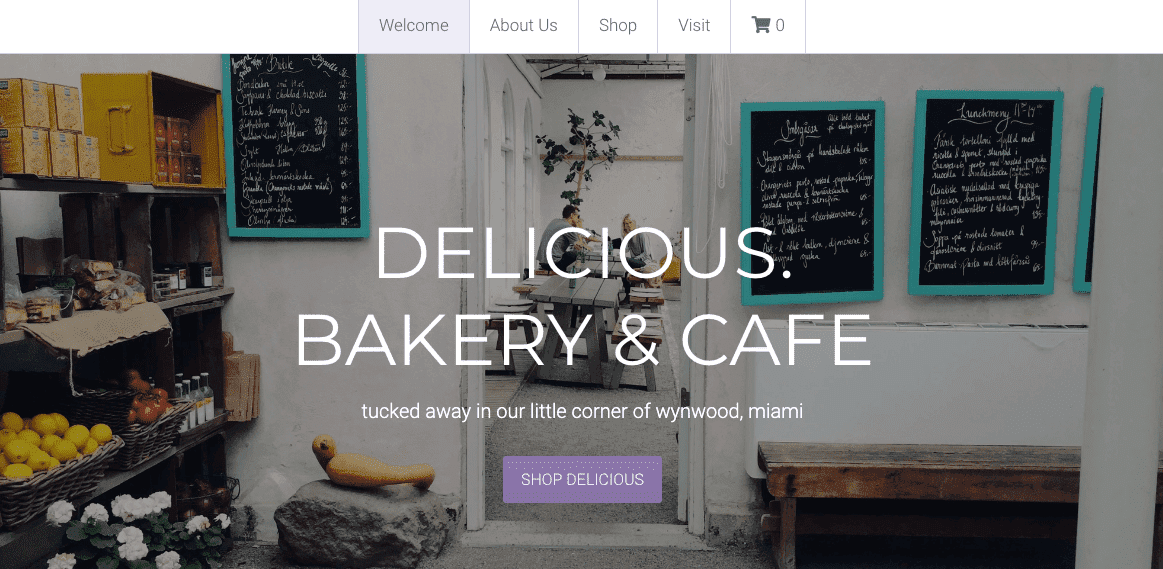Go to the Shop menu item
Viewport: 1163px width, 569px height.
point(618,26)
